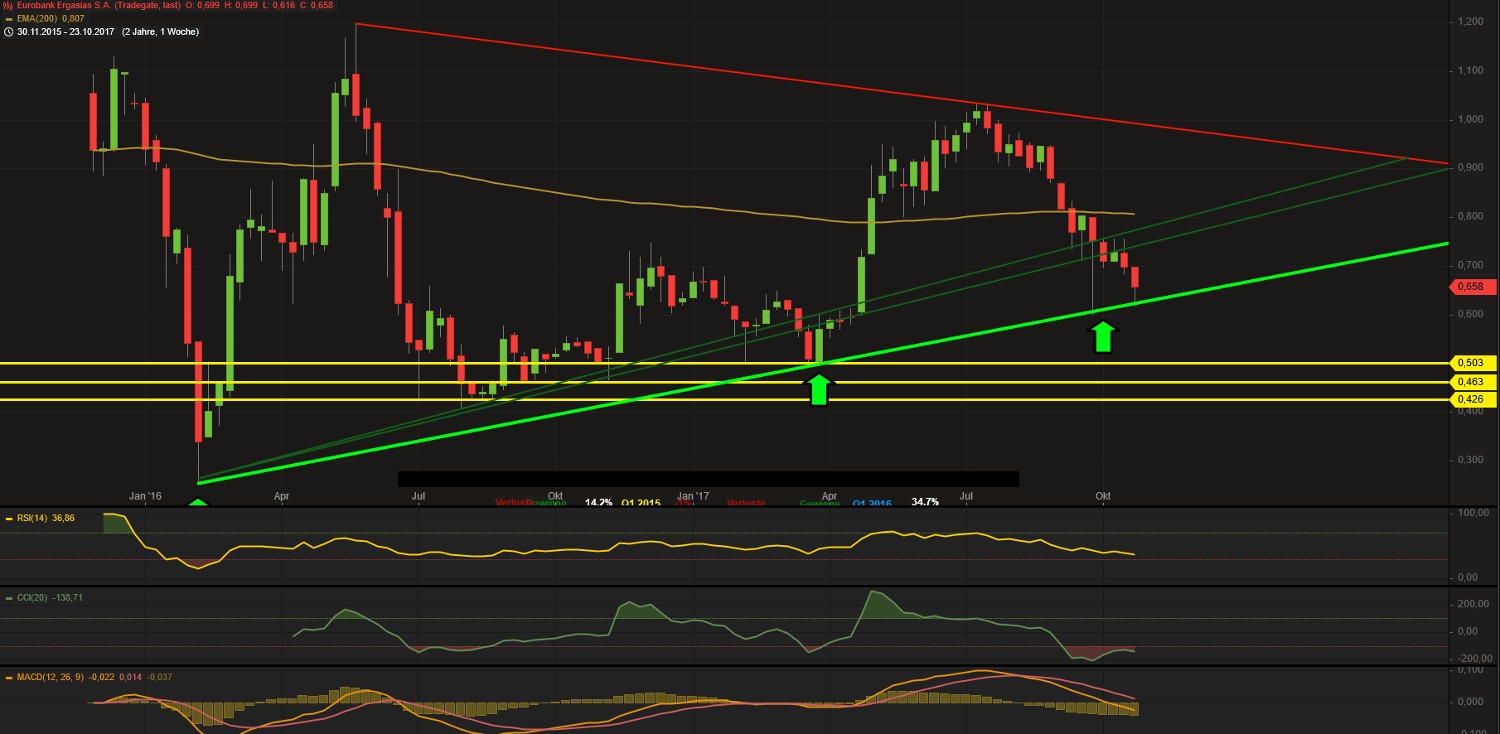Select the 34,7% performance value
Image resolution: width=1500 pixels, height=734 pixels.
[x=924, y=501]
